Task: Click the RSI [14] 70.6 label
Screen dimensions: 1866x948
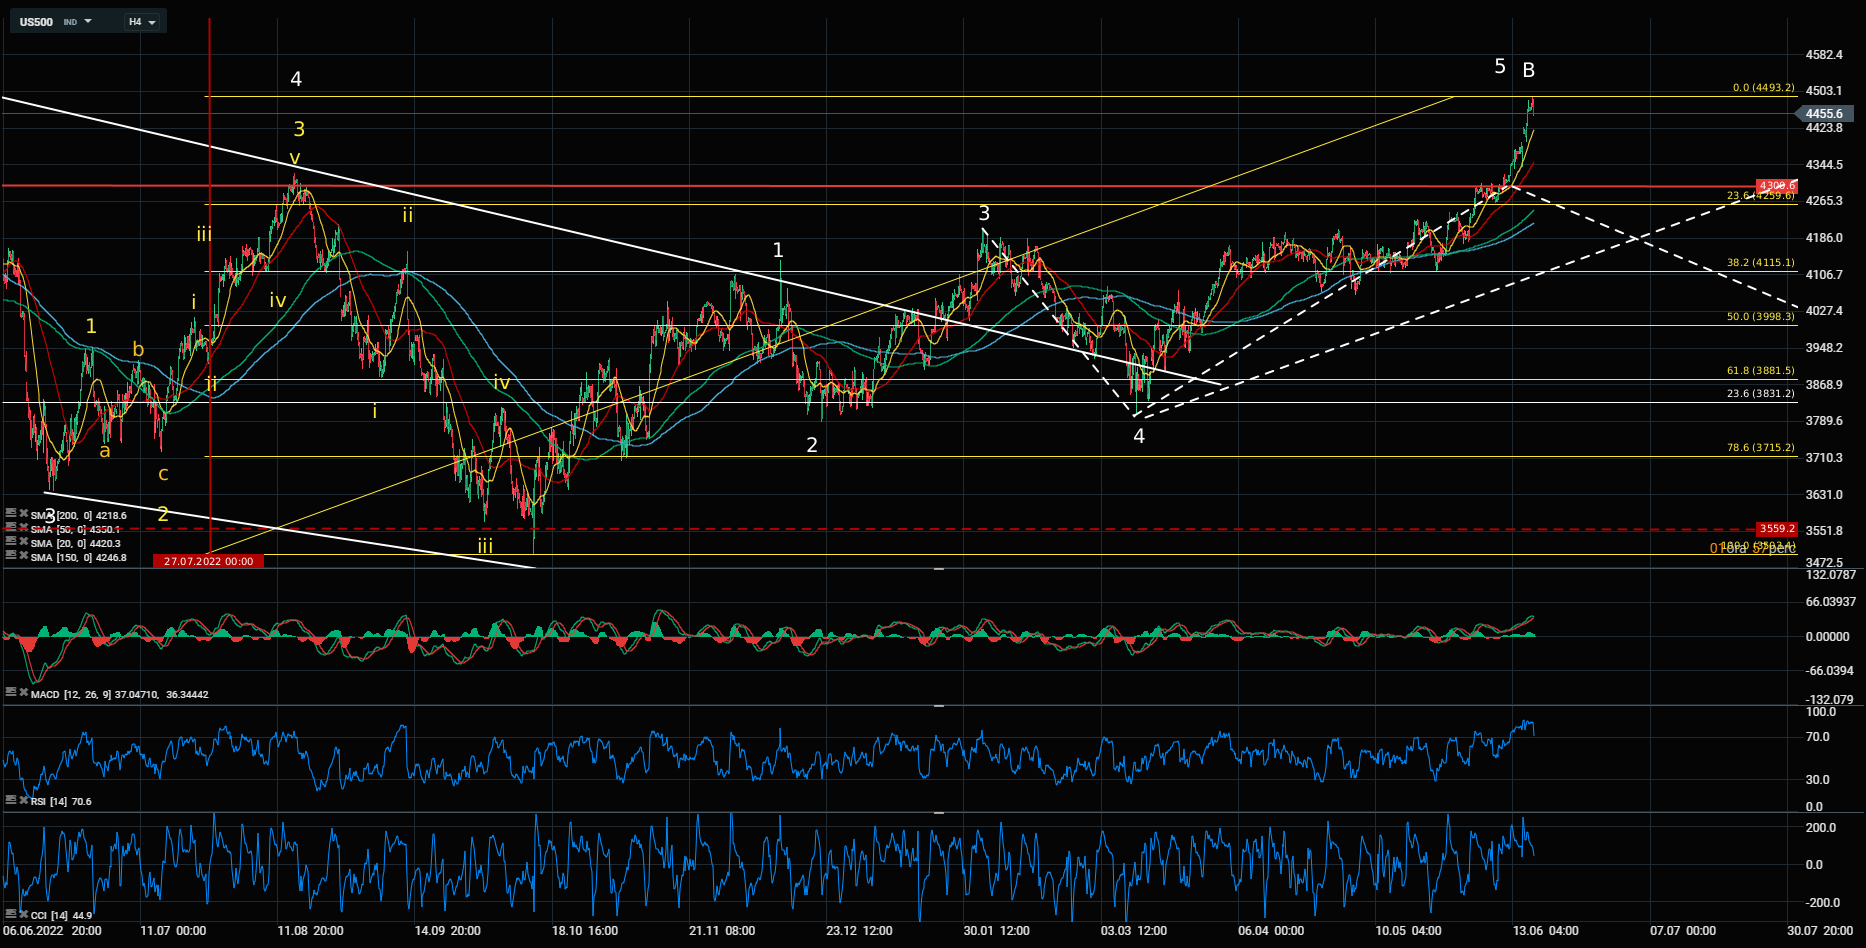Action: tap(61, 801)
